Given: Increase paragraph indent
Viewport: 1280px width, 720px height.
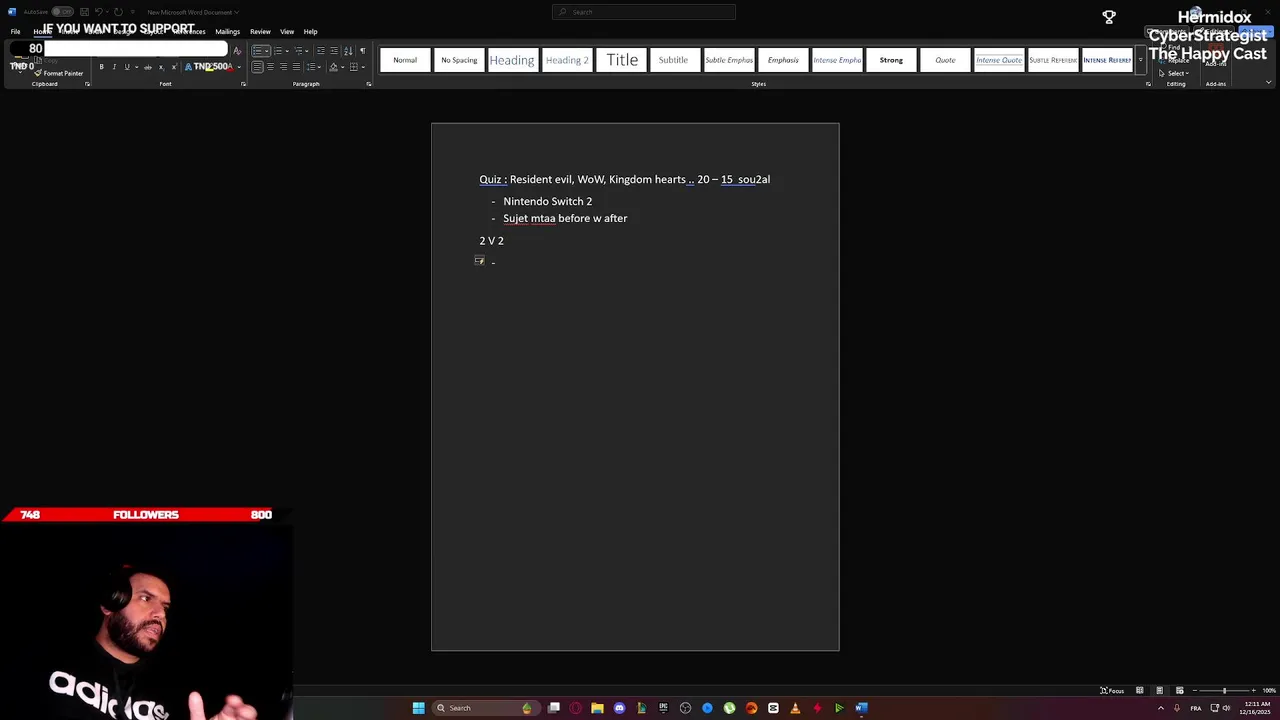Looking at the screenshot, I should point(333,50).
